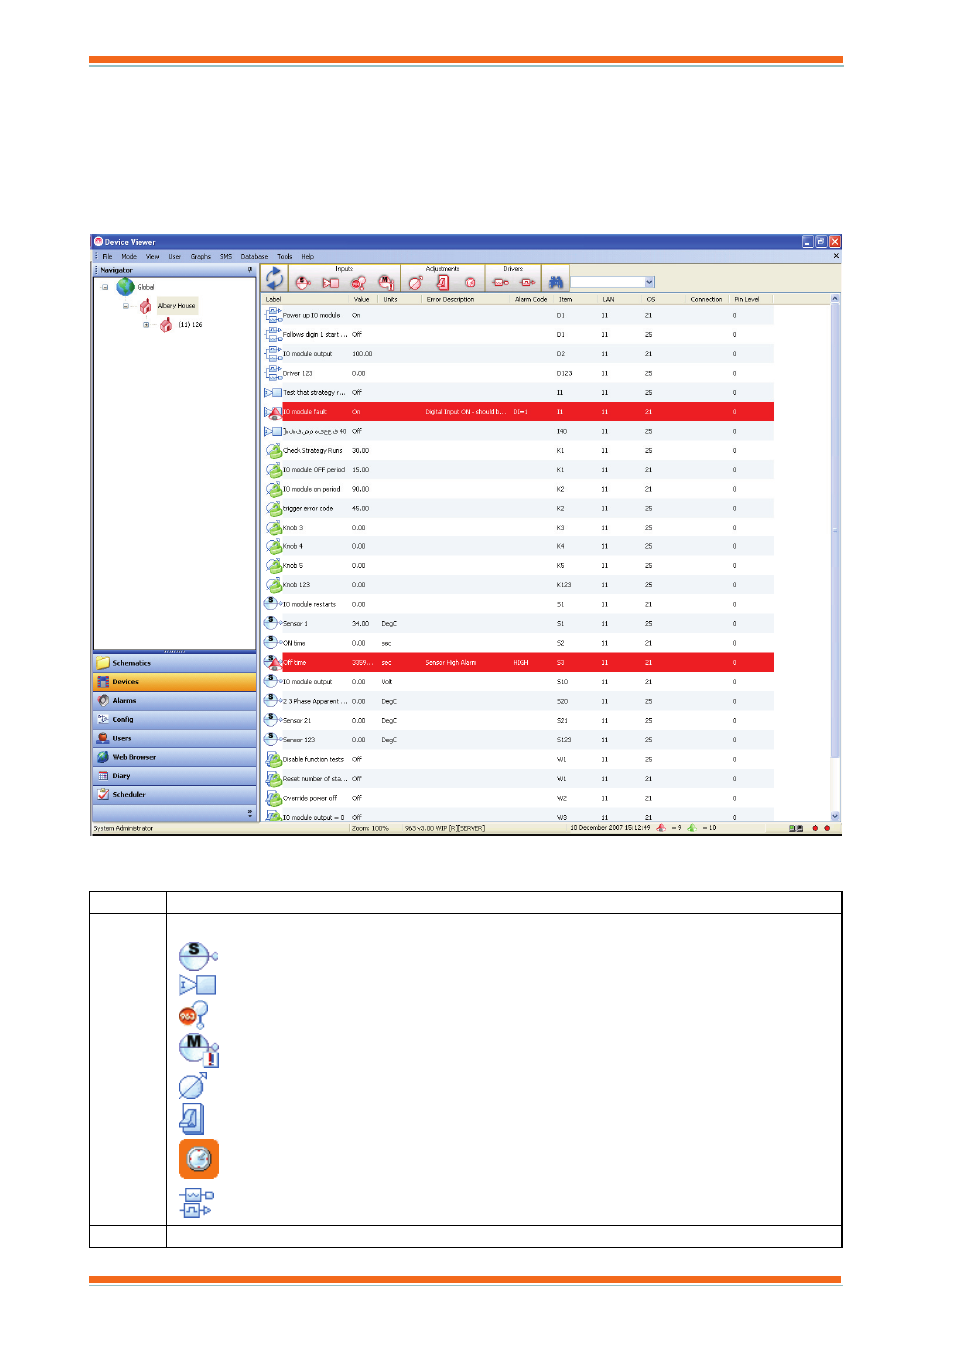Click the scroll down arrow of the list
954x1350 pixels.
[x=836, y=816]
